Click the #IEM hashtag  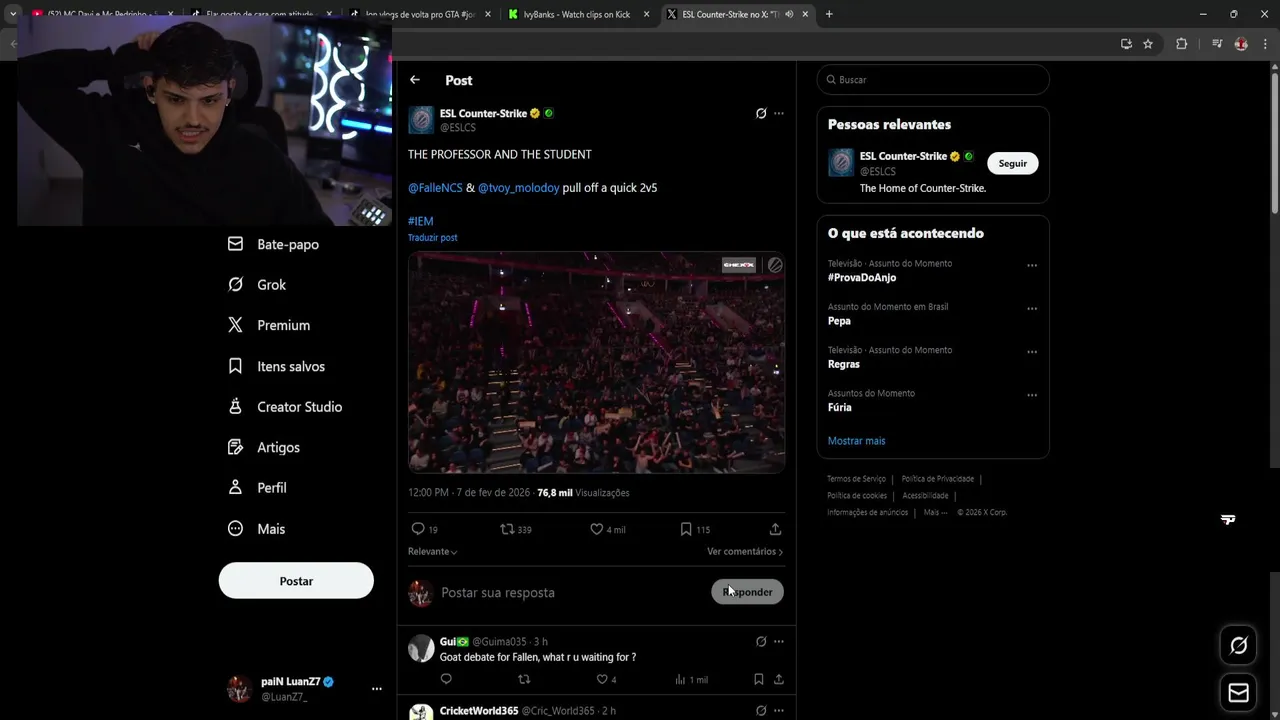[420, 221]
